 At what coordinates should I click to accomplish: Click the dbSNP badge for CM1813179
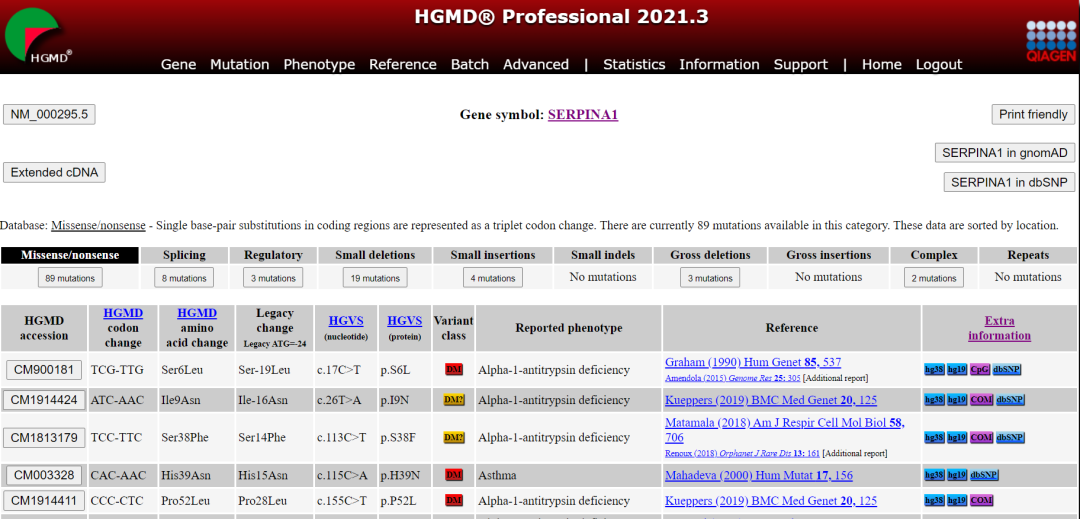(1010, 437)
